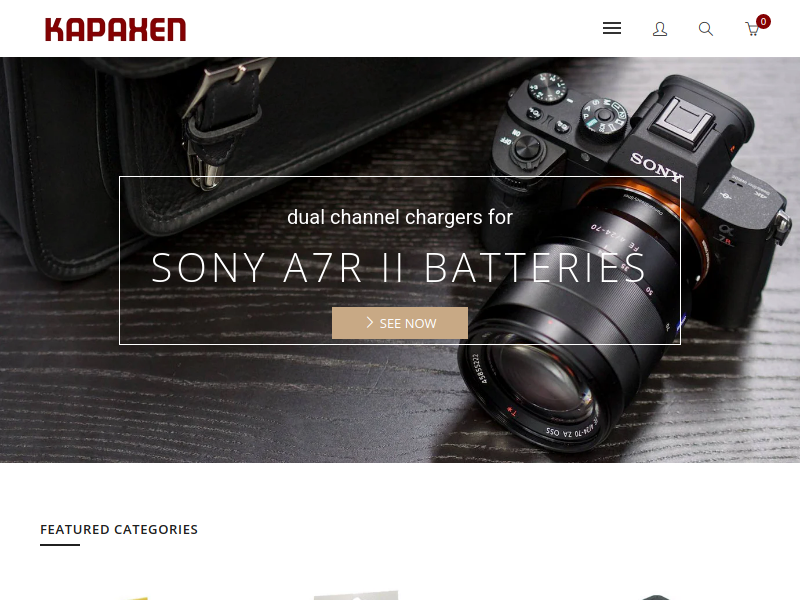Click the dual channel chargers subtitle
Viewport: 800px width, 600px height.
pyautogui.click(x=399, y=217)
